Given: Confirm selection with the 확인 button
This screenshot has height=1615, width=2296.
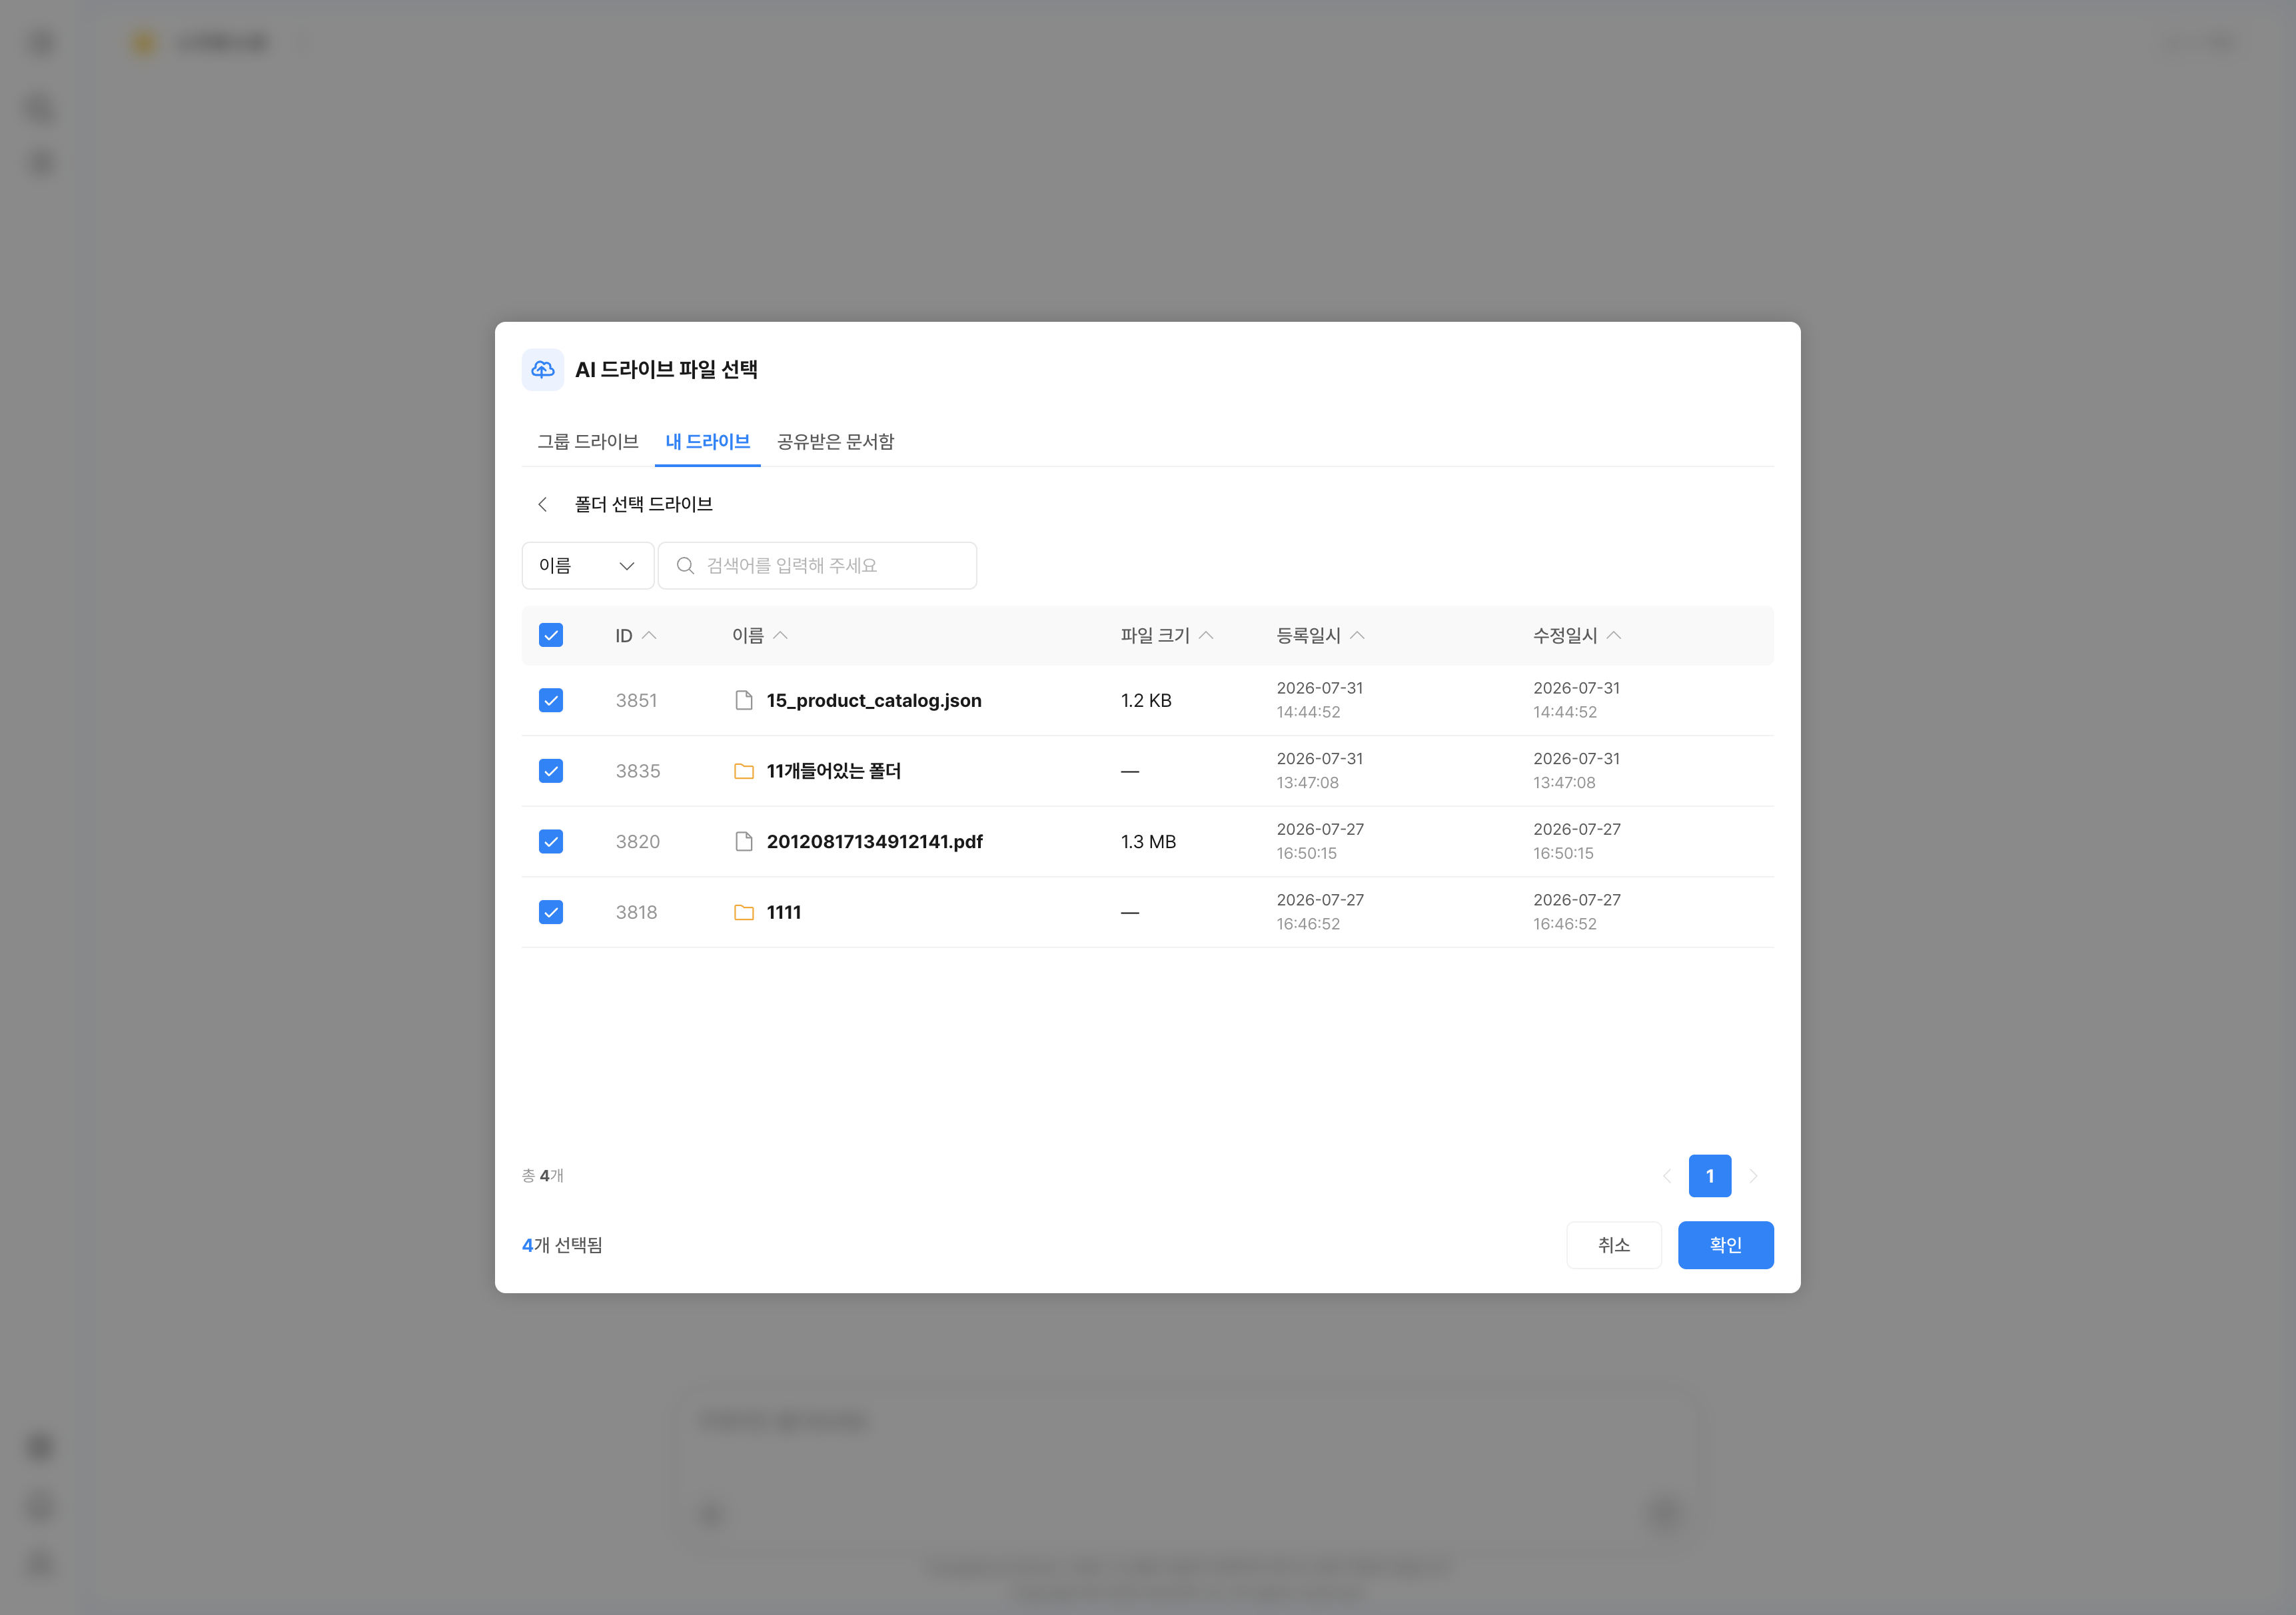Looking at the screenshot, I should click(x=1725, y=1245).
